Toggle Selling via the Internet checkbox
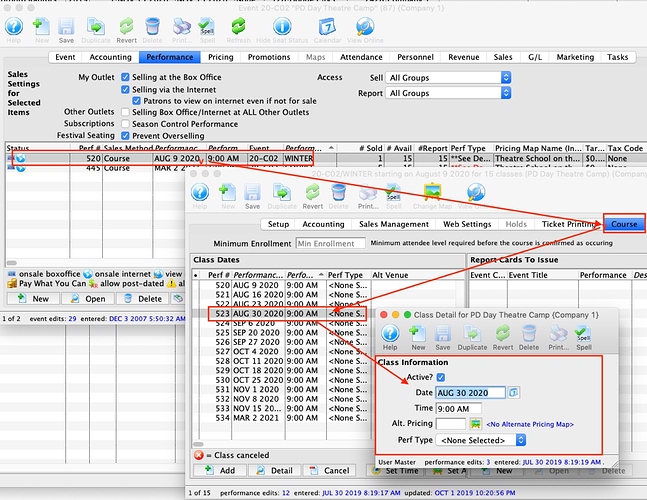Image resolution: width=647 pixels, height=500 pixels. [125, 90]
